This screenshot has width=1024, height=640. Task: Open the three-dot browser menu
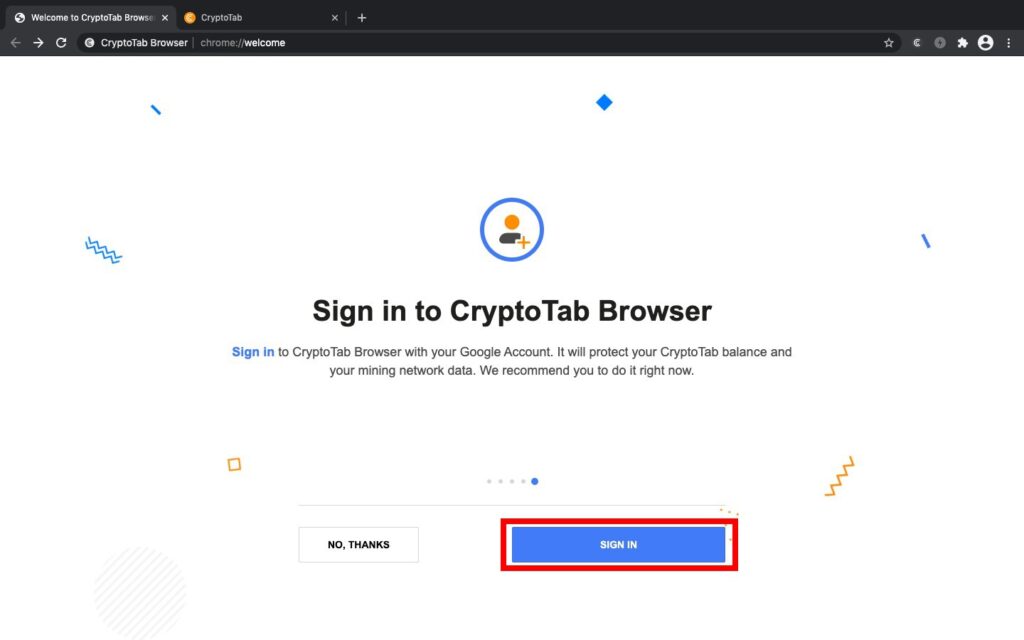tap(1009, 42)
